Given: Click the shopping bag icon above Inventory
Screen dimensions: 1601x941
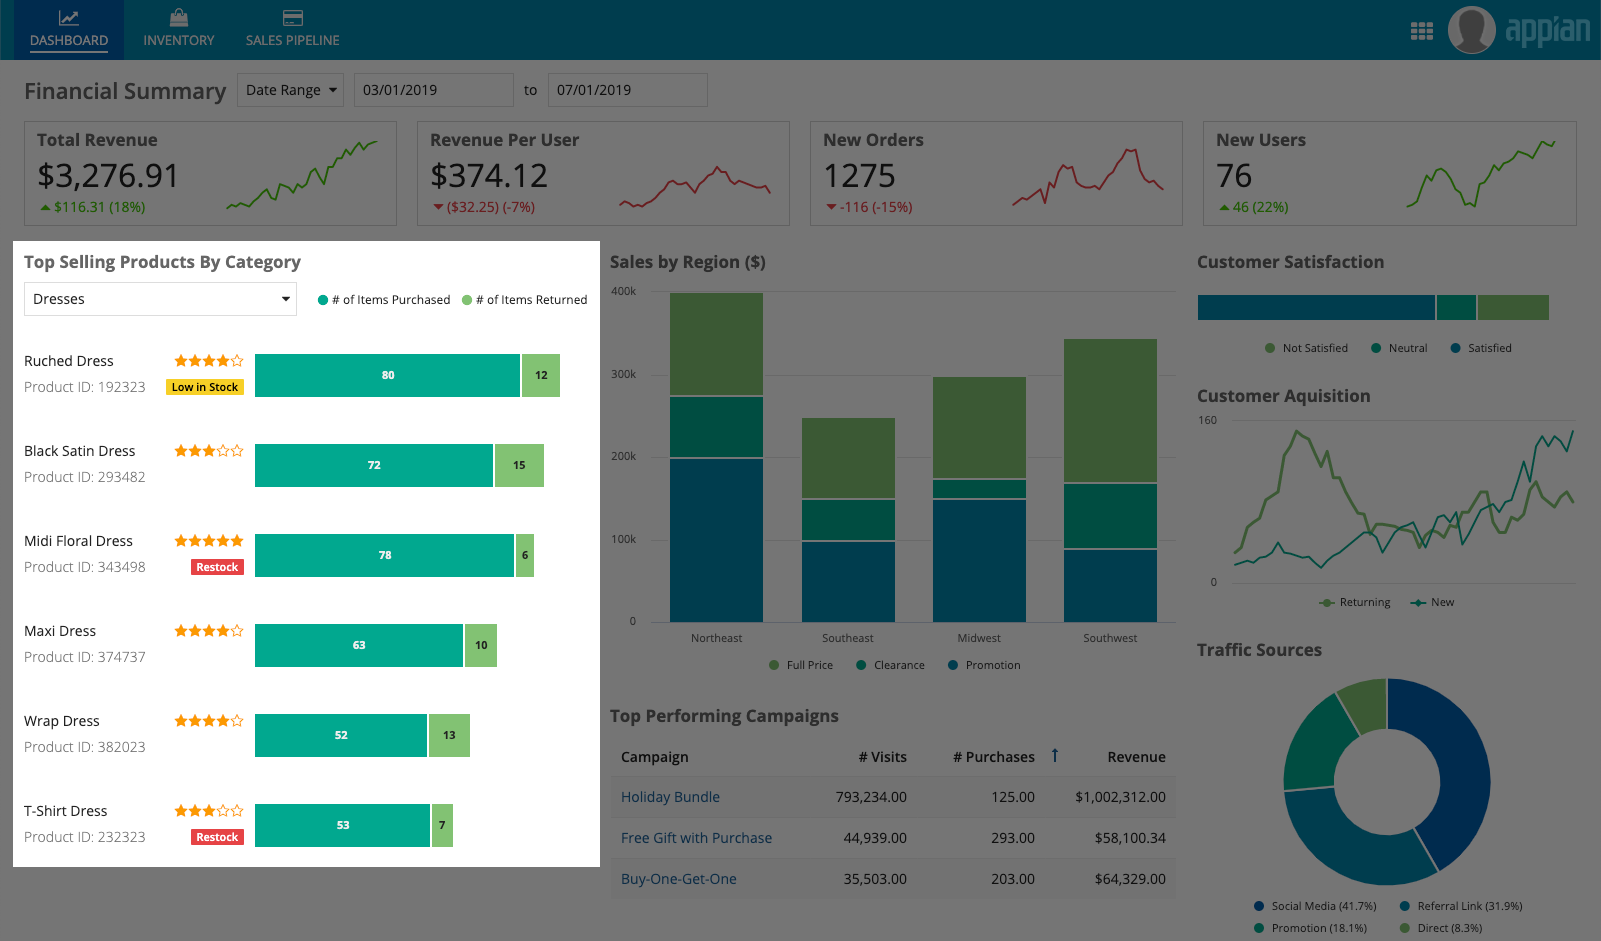Looking at the screenshot, I should tap(178, 17).
